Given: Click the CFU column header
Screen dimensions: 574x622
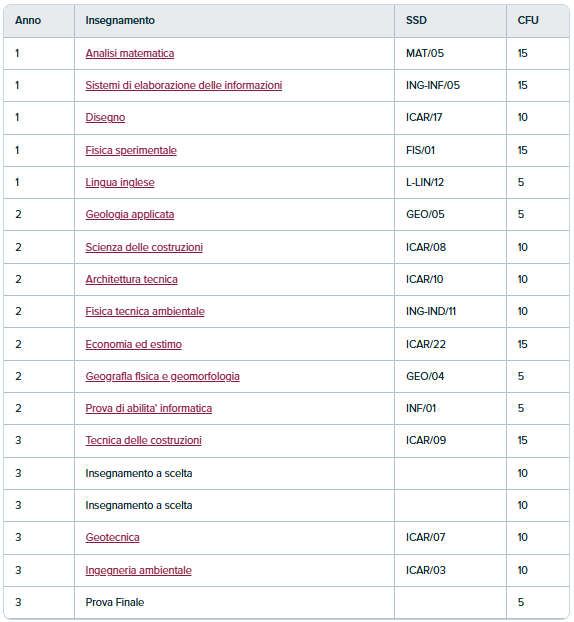Looking at the screenshot, I should 528,20.
